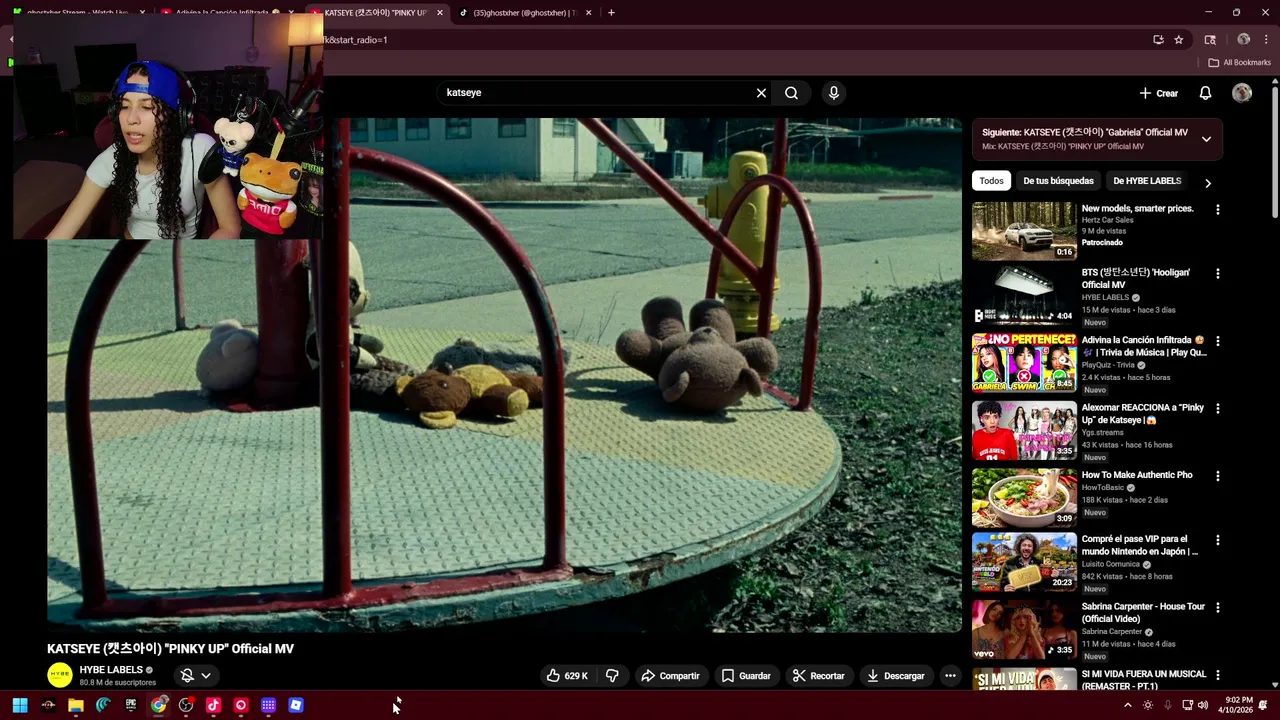Viewport: 1280px width, 720px height.
Task: Click the teal swirl app taskbar icon
Action: (103, 705)
